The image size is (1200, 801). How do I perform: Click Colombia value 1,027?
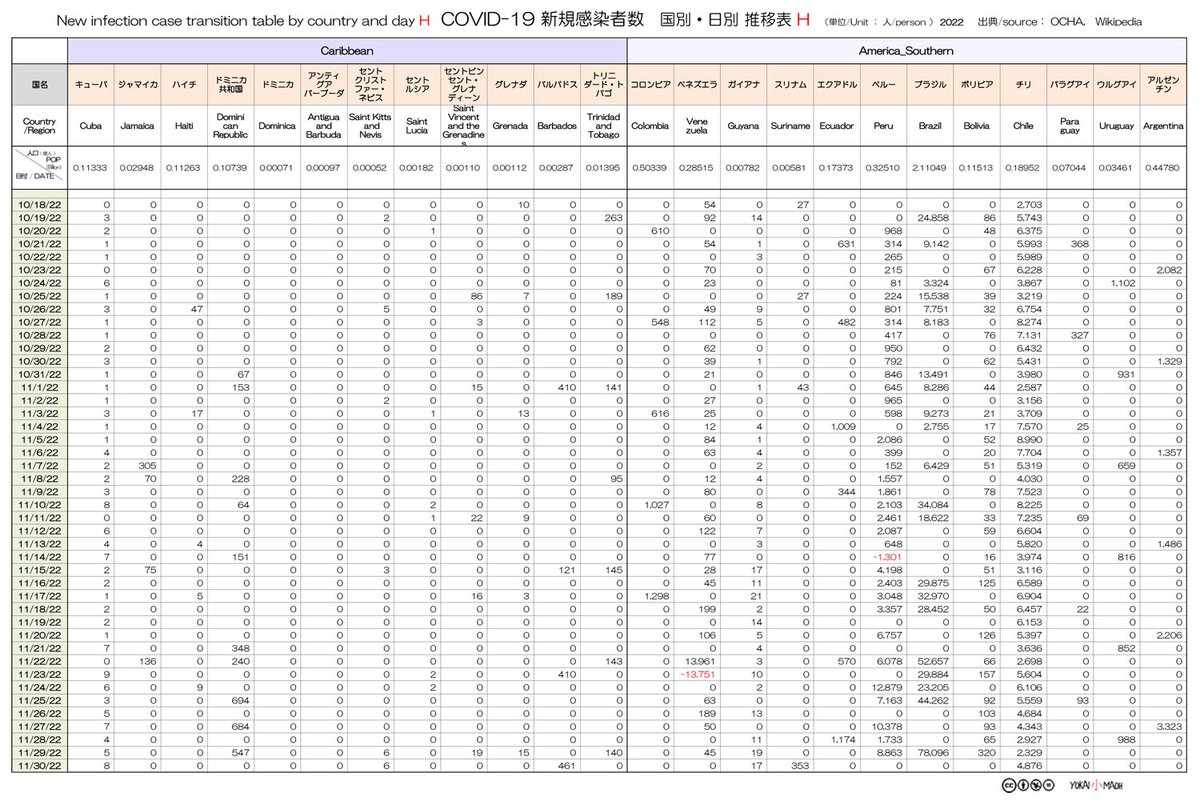point(654,506)
